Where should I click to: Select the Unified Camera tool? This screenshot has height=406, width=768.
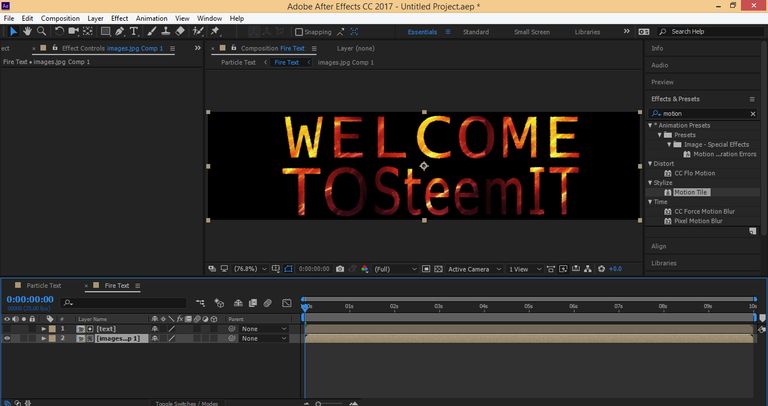[73, 31]
